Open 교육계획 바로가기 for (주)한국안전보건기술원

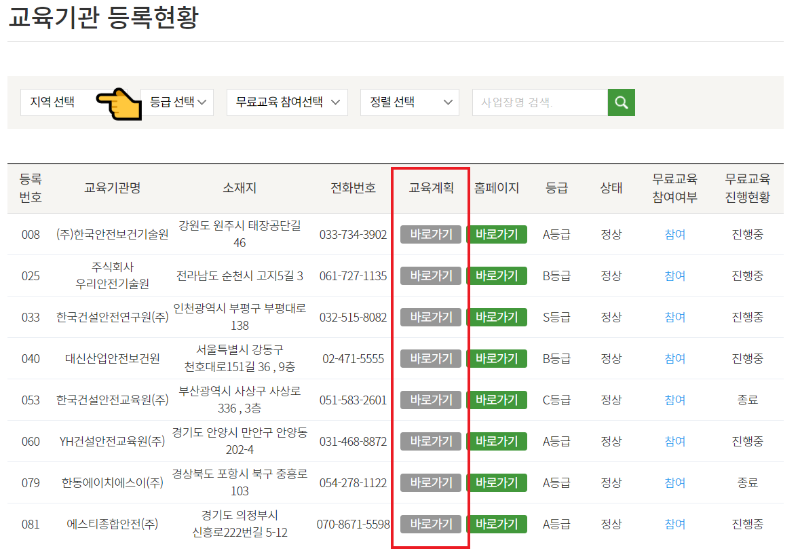click(x=431, y=235)
